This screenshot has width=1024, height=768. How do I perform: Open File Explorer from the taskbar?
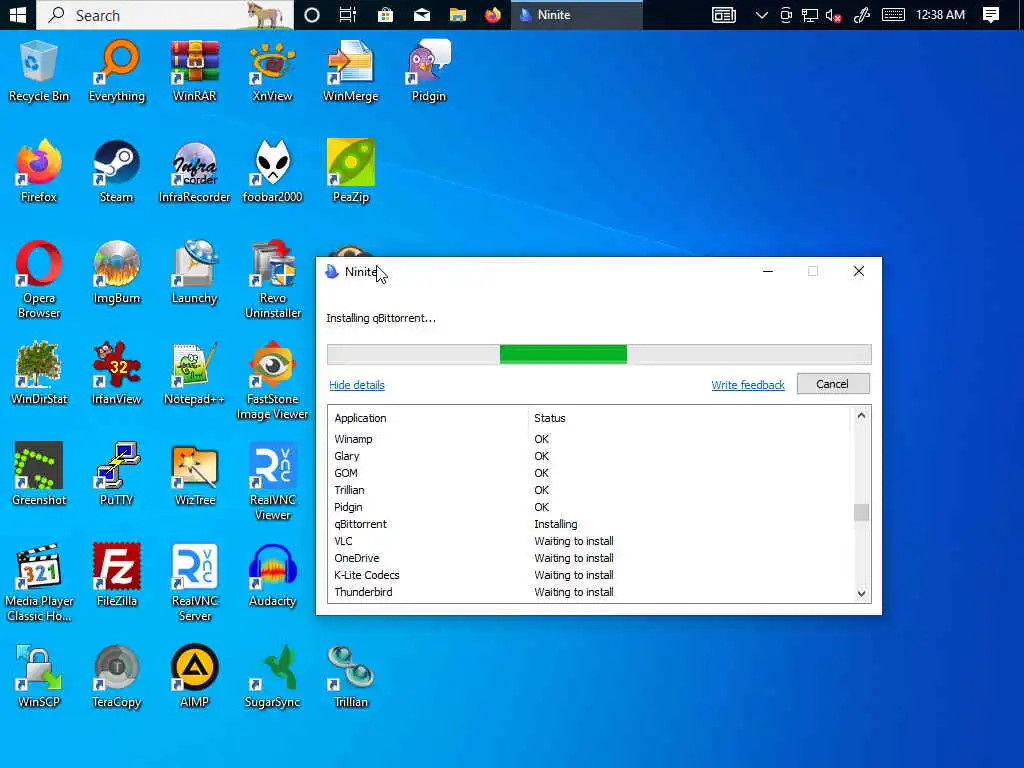pyautogui.click(x=458, y=14)
